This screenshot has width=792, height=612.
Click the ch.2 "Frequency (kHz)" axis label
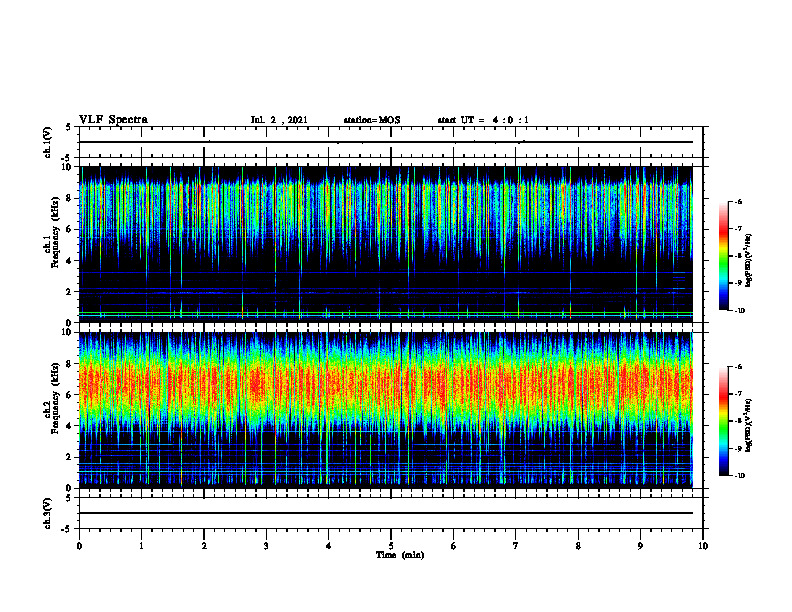click(55, 398)
